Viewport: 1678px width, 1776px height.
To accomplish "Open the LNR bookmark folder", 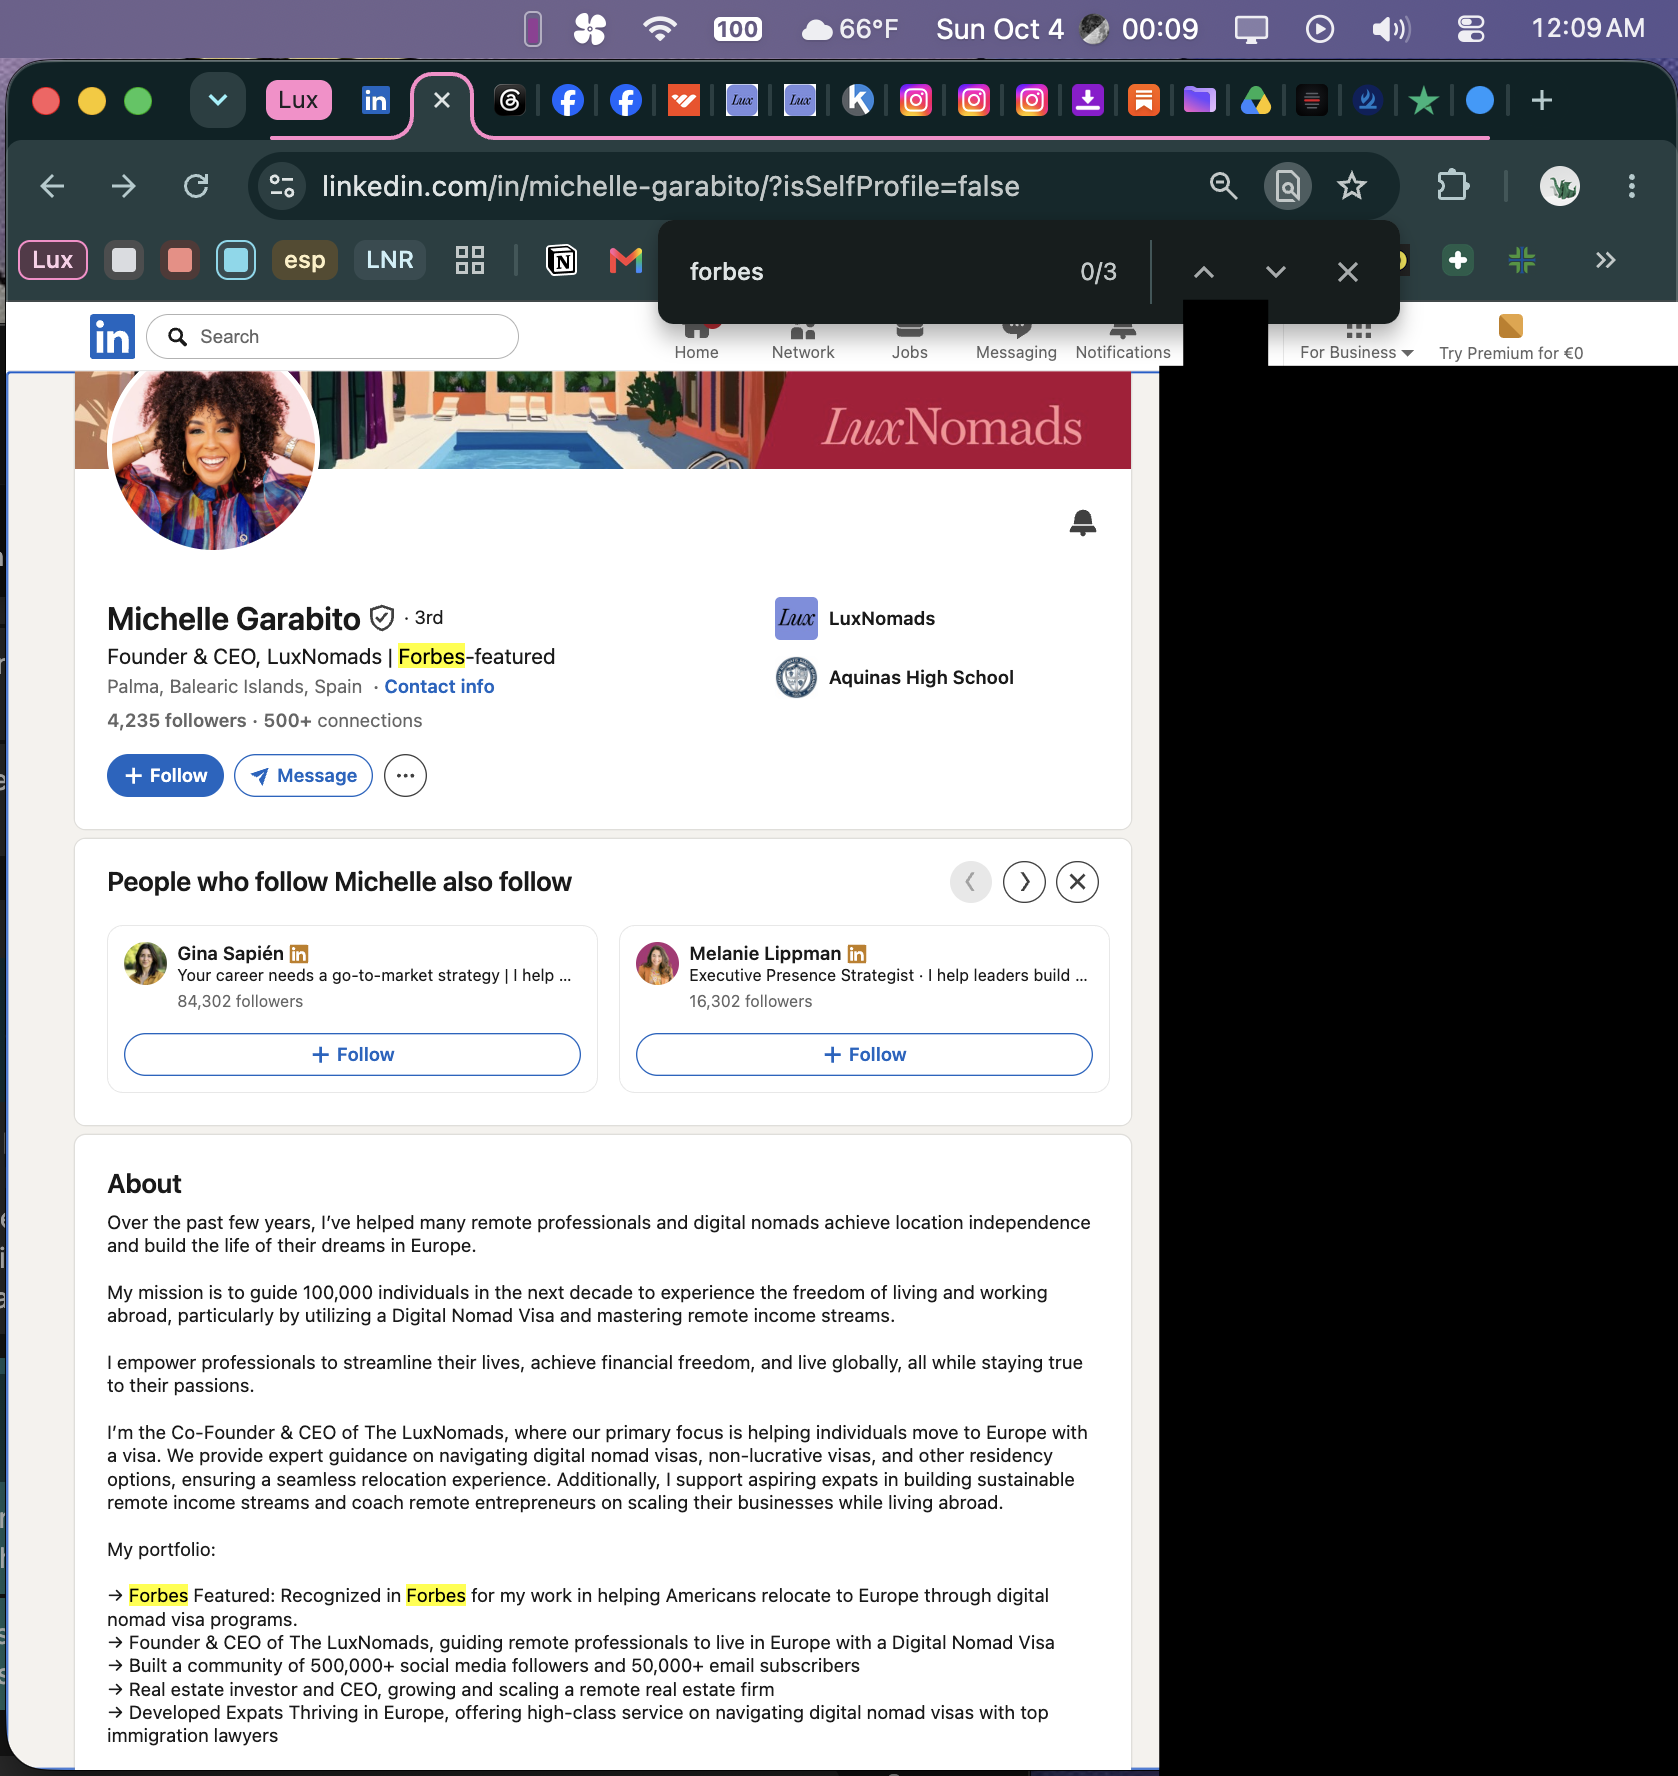I will pyautogui.click(x=390, y=261).
